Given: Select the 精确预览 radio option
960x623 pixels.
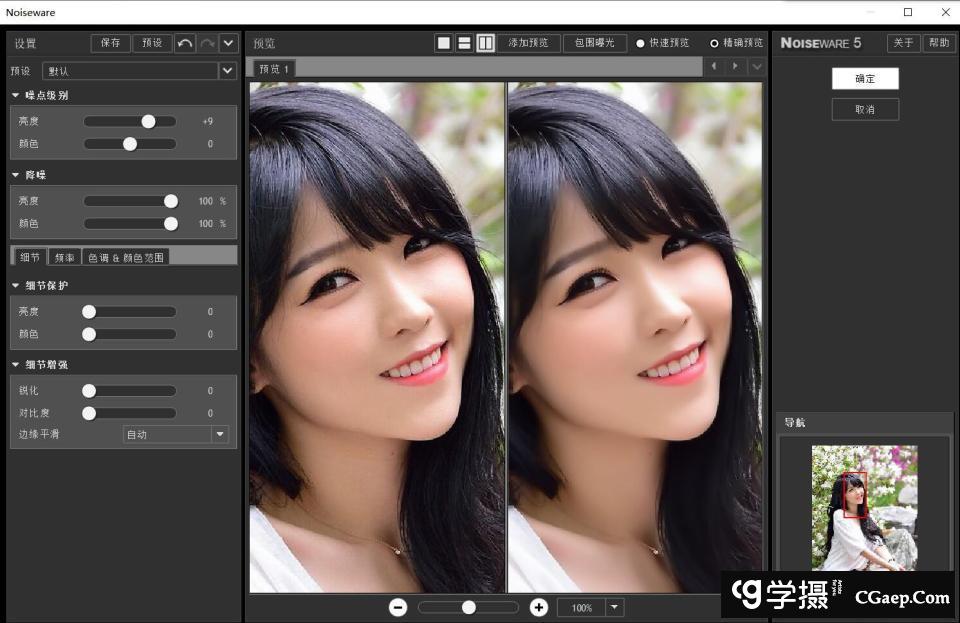Looking at the screenshot, I should tap(714, 43).
